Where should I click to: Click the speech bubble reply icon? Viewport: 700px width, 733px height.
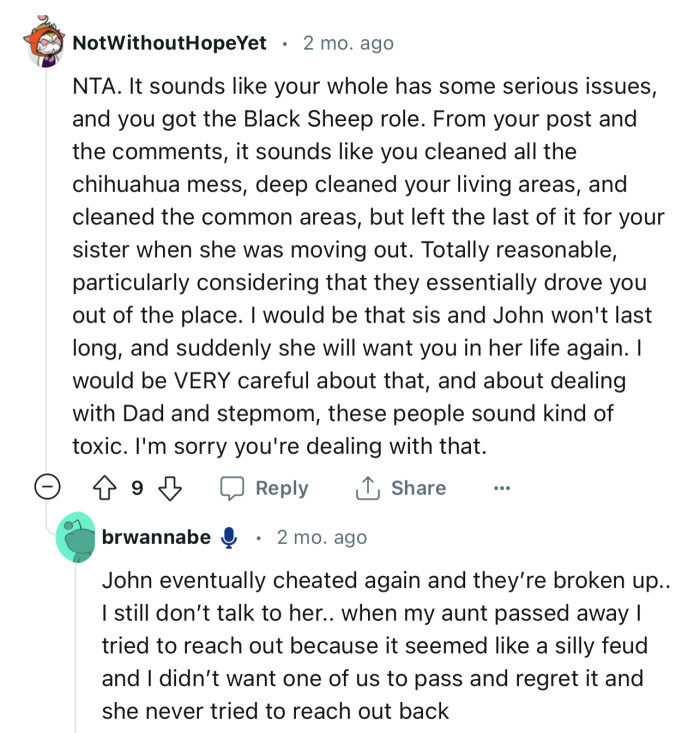tap(232, 488)
